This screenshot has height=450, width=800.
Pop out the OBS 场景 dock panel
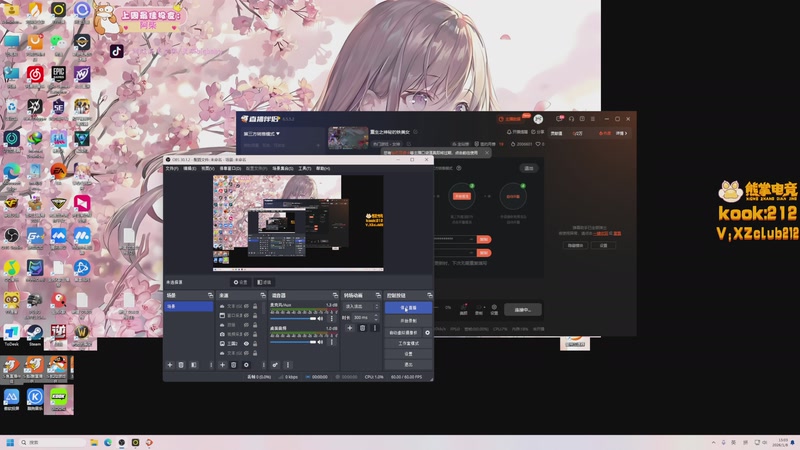(210, 295)
